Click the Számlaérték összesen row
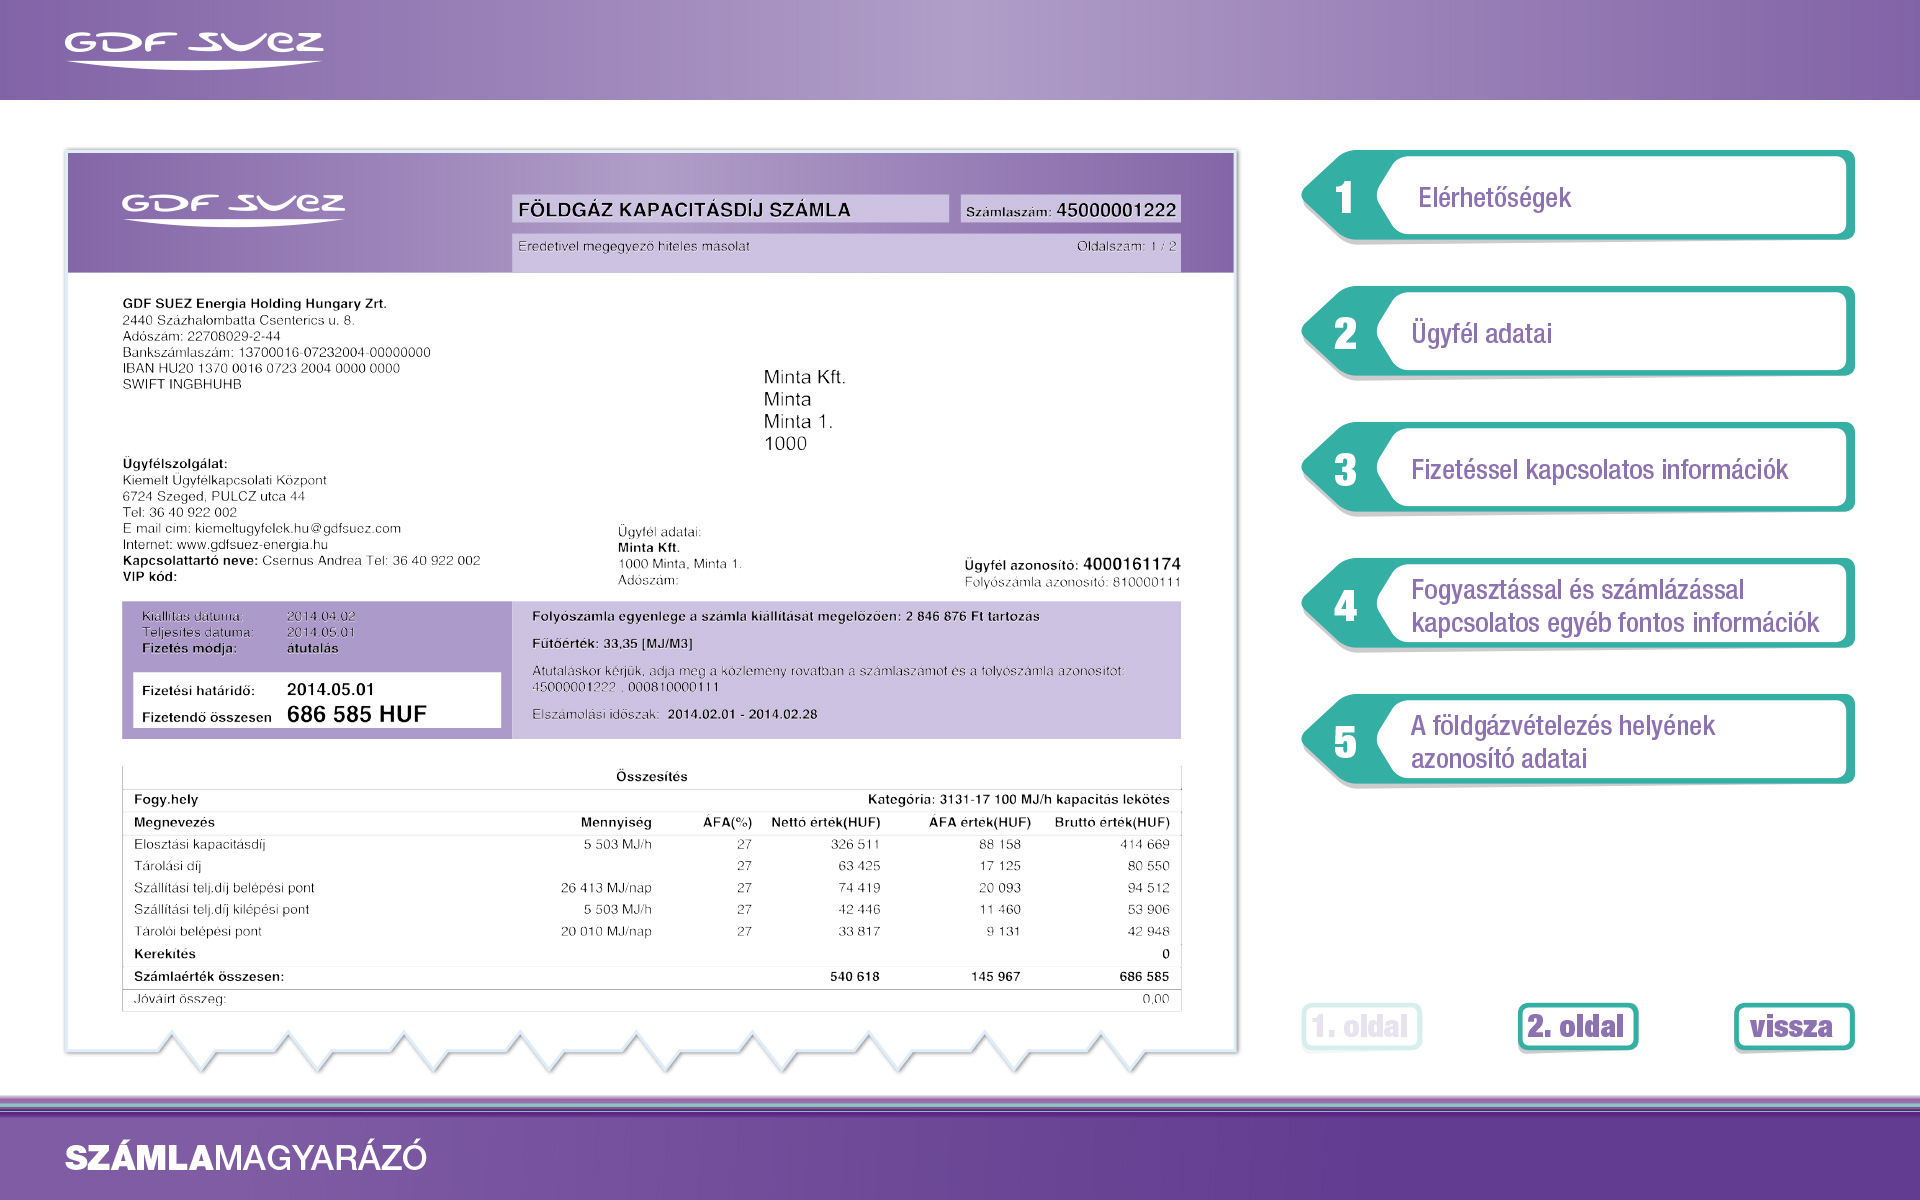The height and width of the screenshot is (1200, 1920). tap(651, 976)
